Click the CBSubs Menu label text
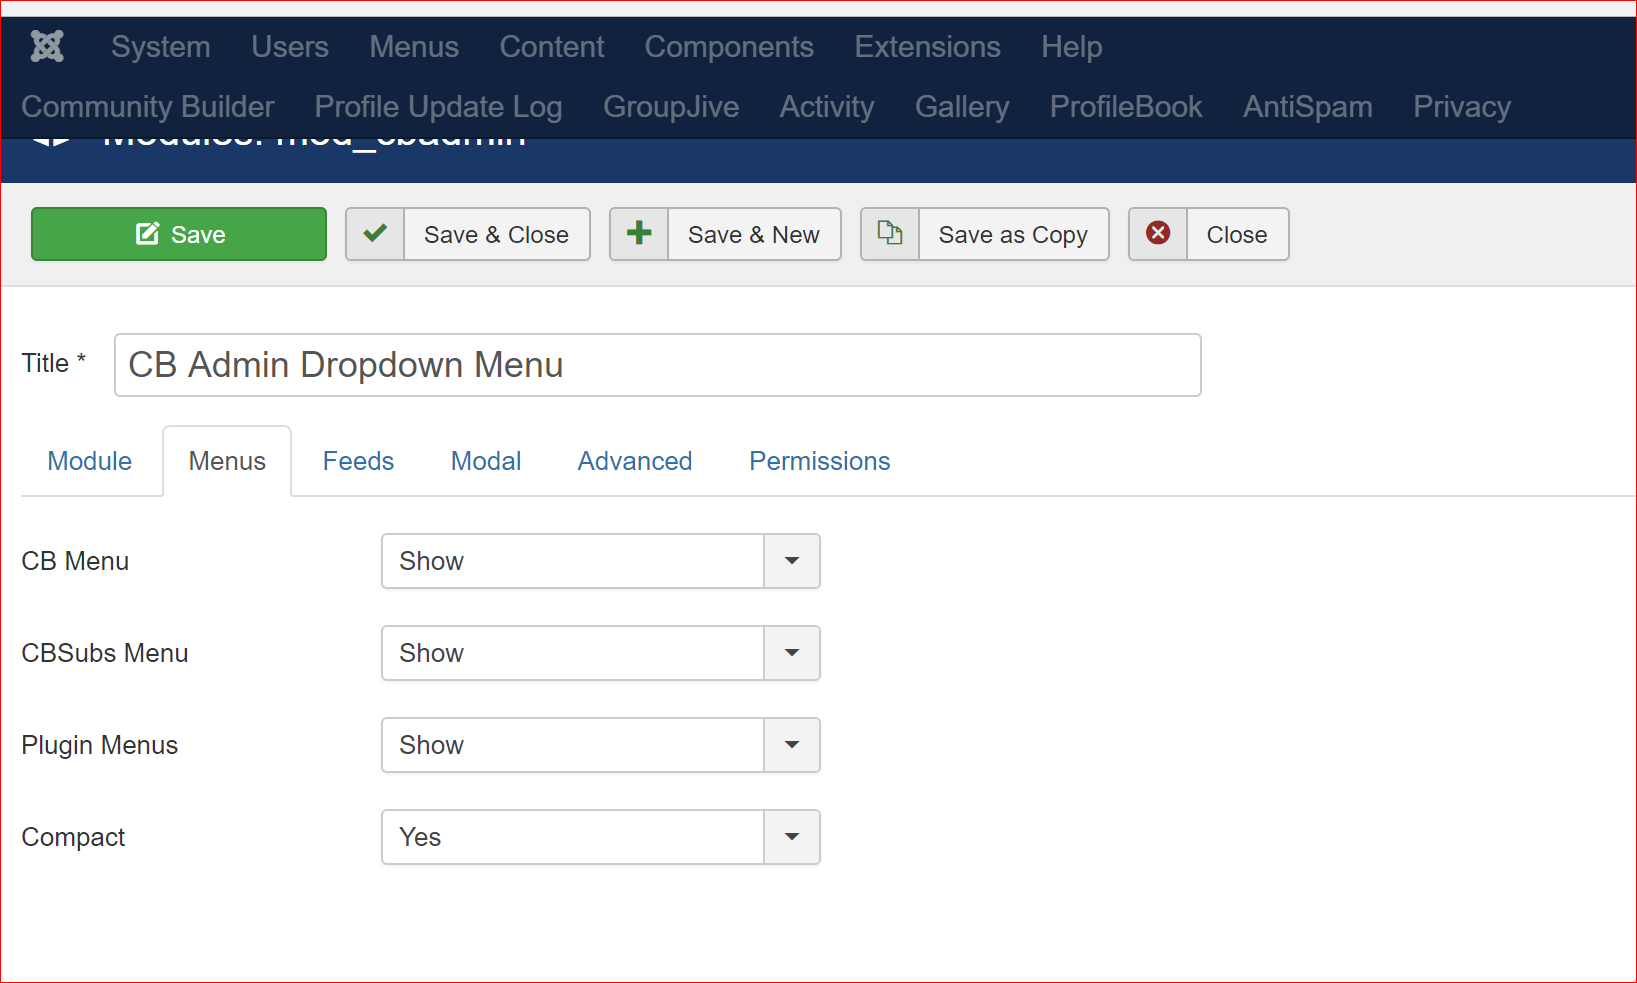Screen dimensions: 1637x983 pyautogui.click(x=105, y=653)
